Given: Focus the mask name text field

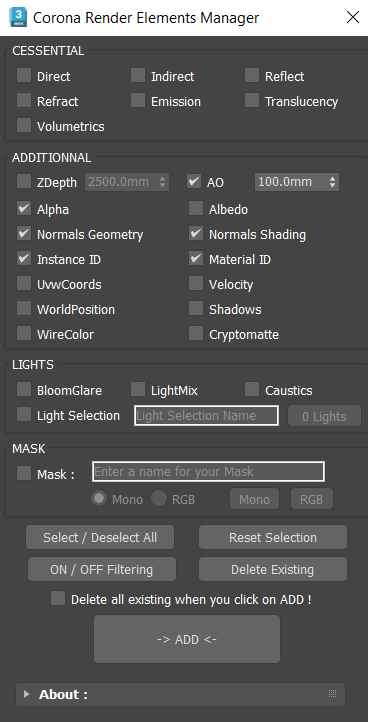Looking at the screenshot, I should point(208,472).
